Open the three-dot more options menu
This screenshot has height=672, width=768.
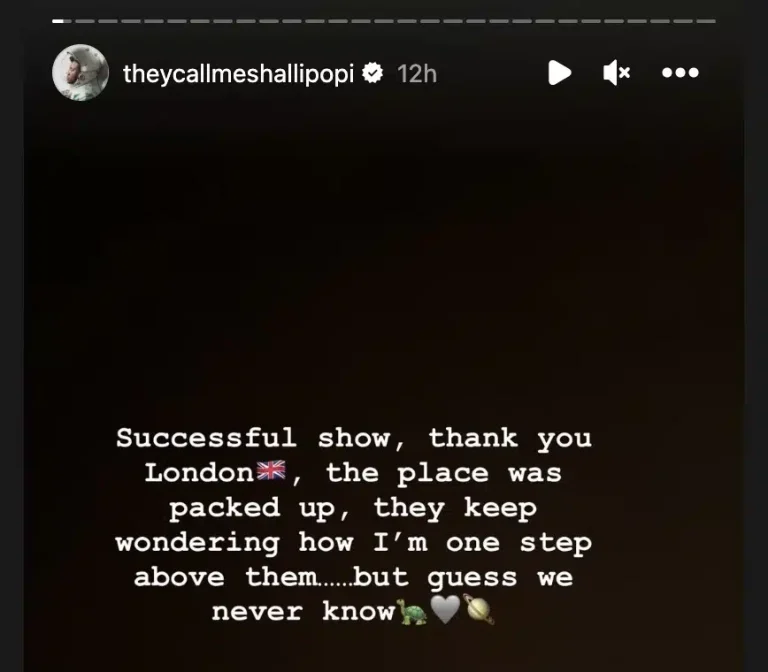click(x=680, y=72)
